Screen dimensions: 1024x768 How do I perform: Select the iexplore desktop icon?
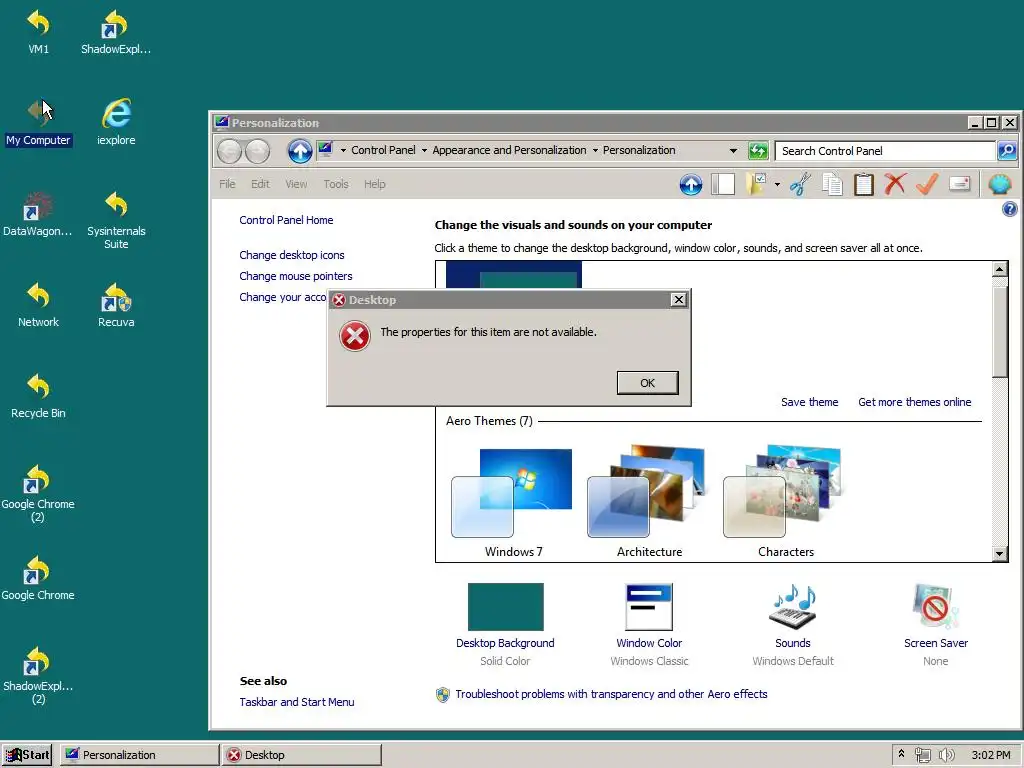(116, 122)
